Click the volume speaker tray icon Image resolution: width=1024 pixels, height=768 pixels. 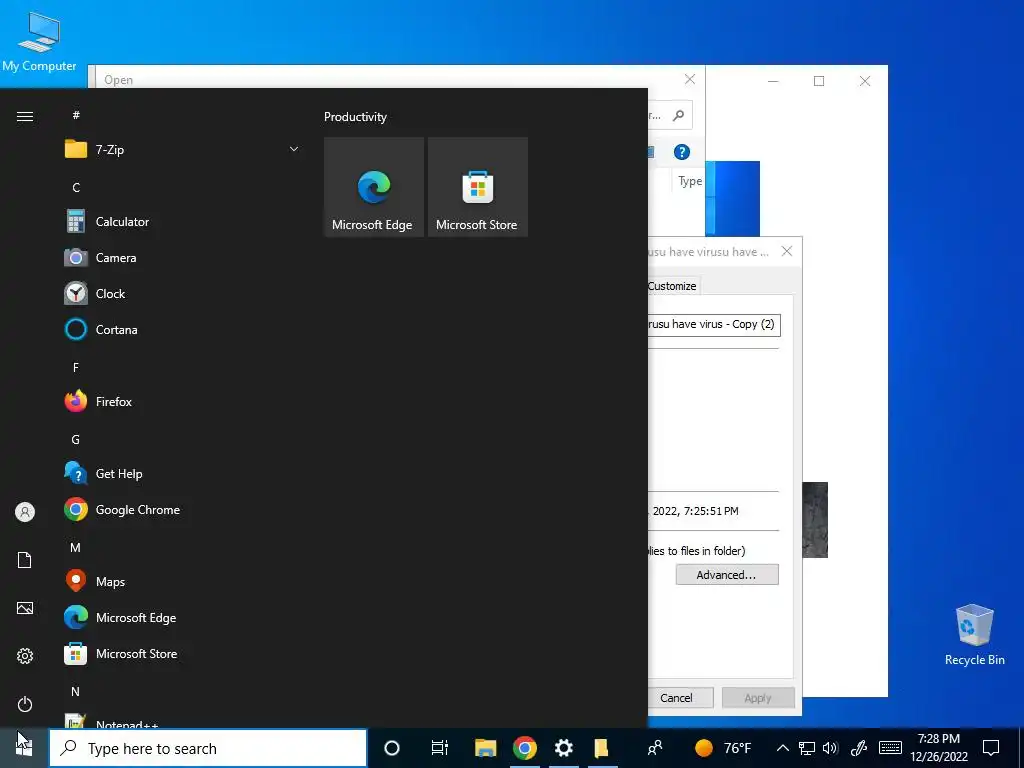tap(830, 748)
